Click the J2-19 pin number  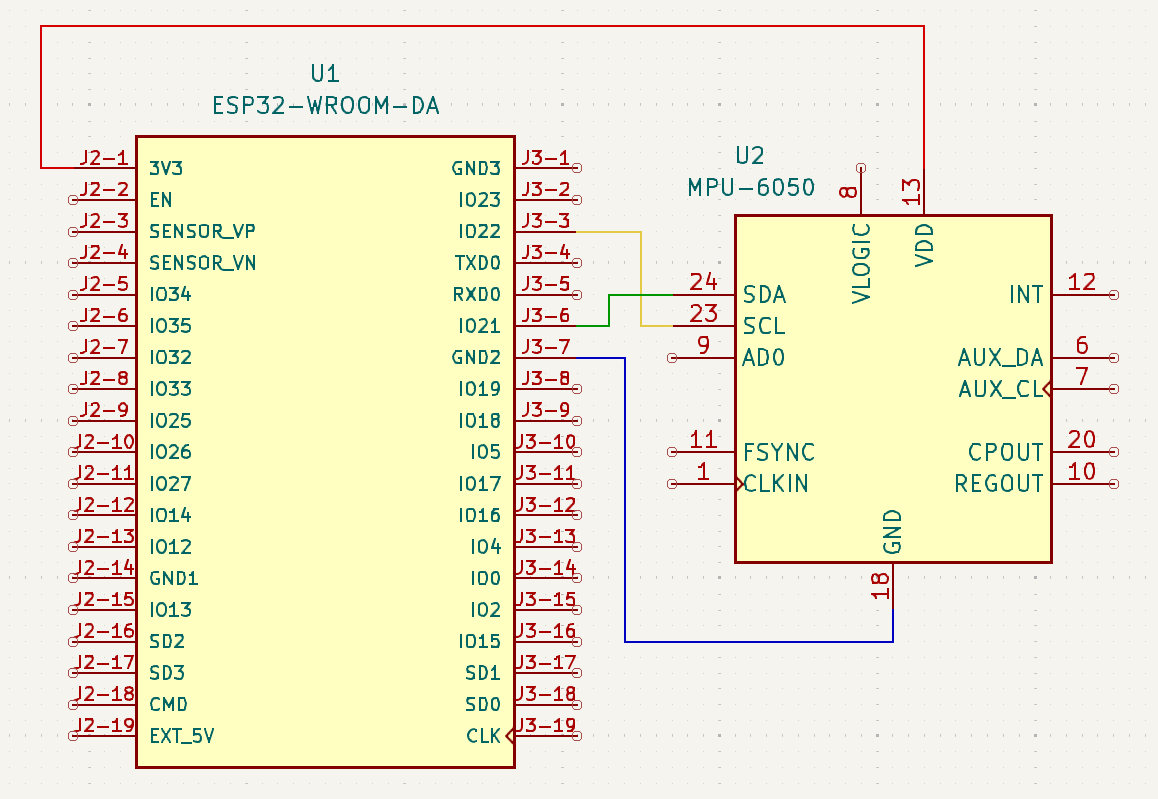106,726
